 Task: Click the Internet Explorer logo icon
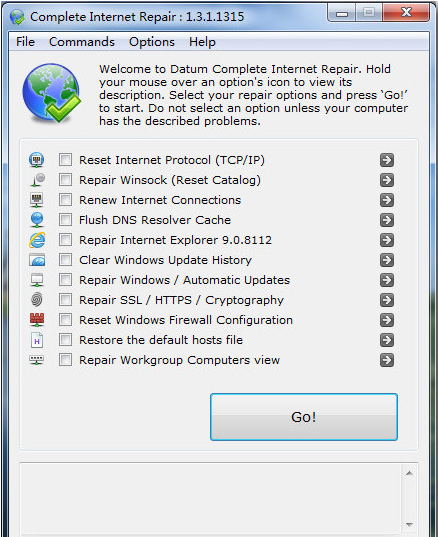[37, 240]
